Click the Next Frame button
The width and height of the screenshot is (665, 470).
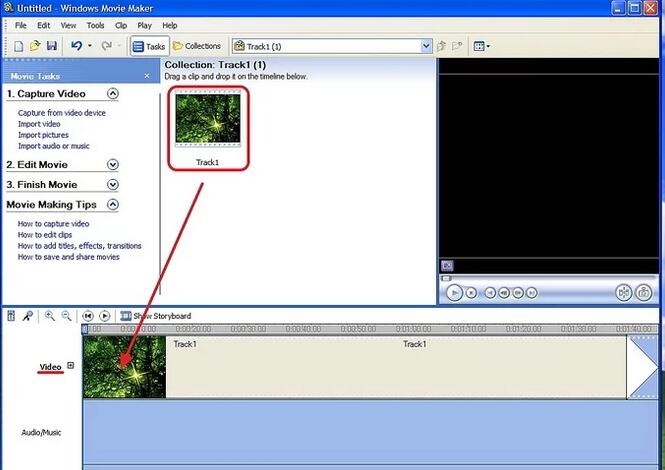coord(518,293)
